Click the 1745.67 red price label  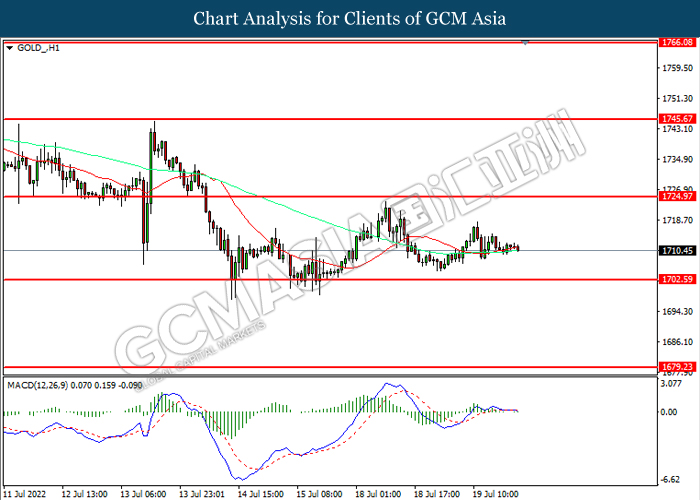point(677,119)
